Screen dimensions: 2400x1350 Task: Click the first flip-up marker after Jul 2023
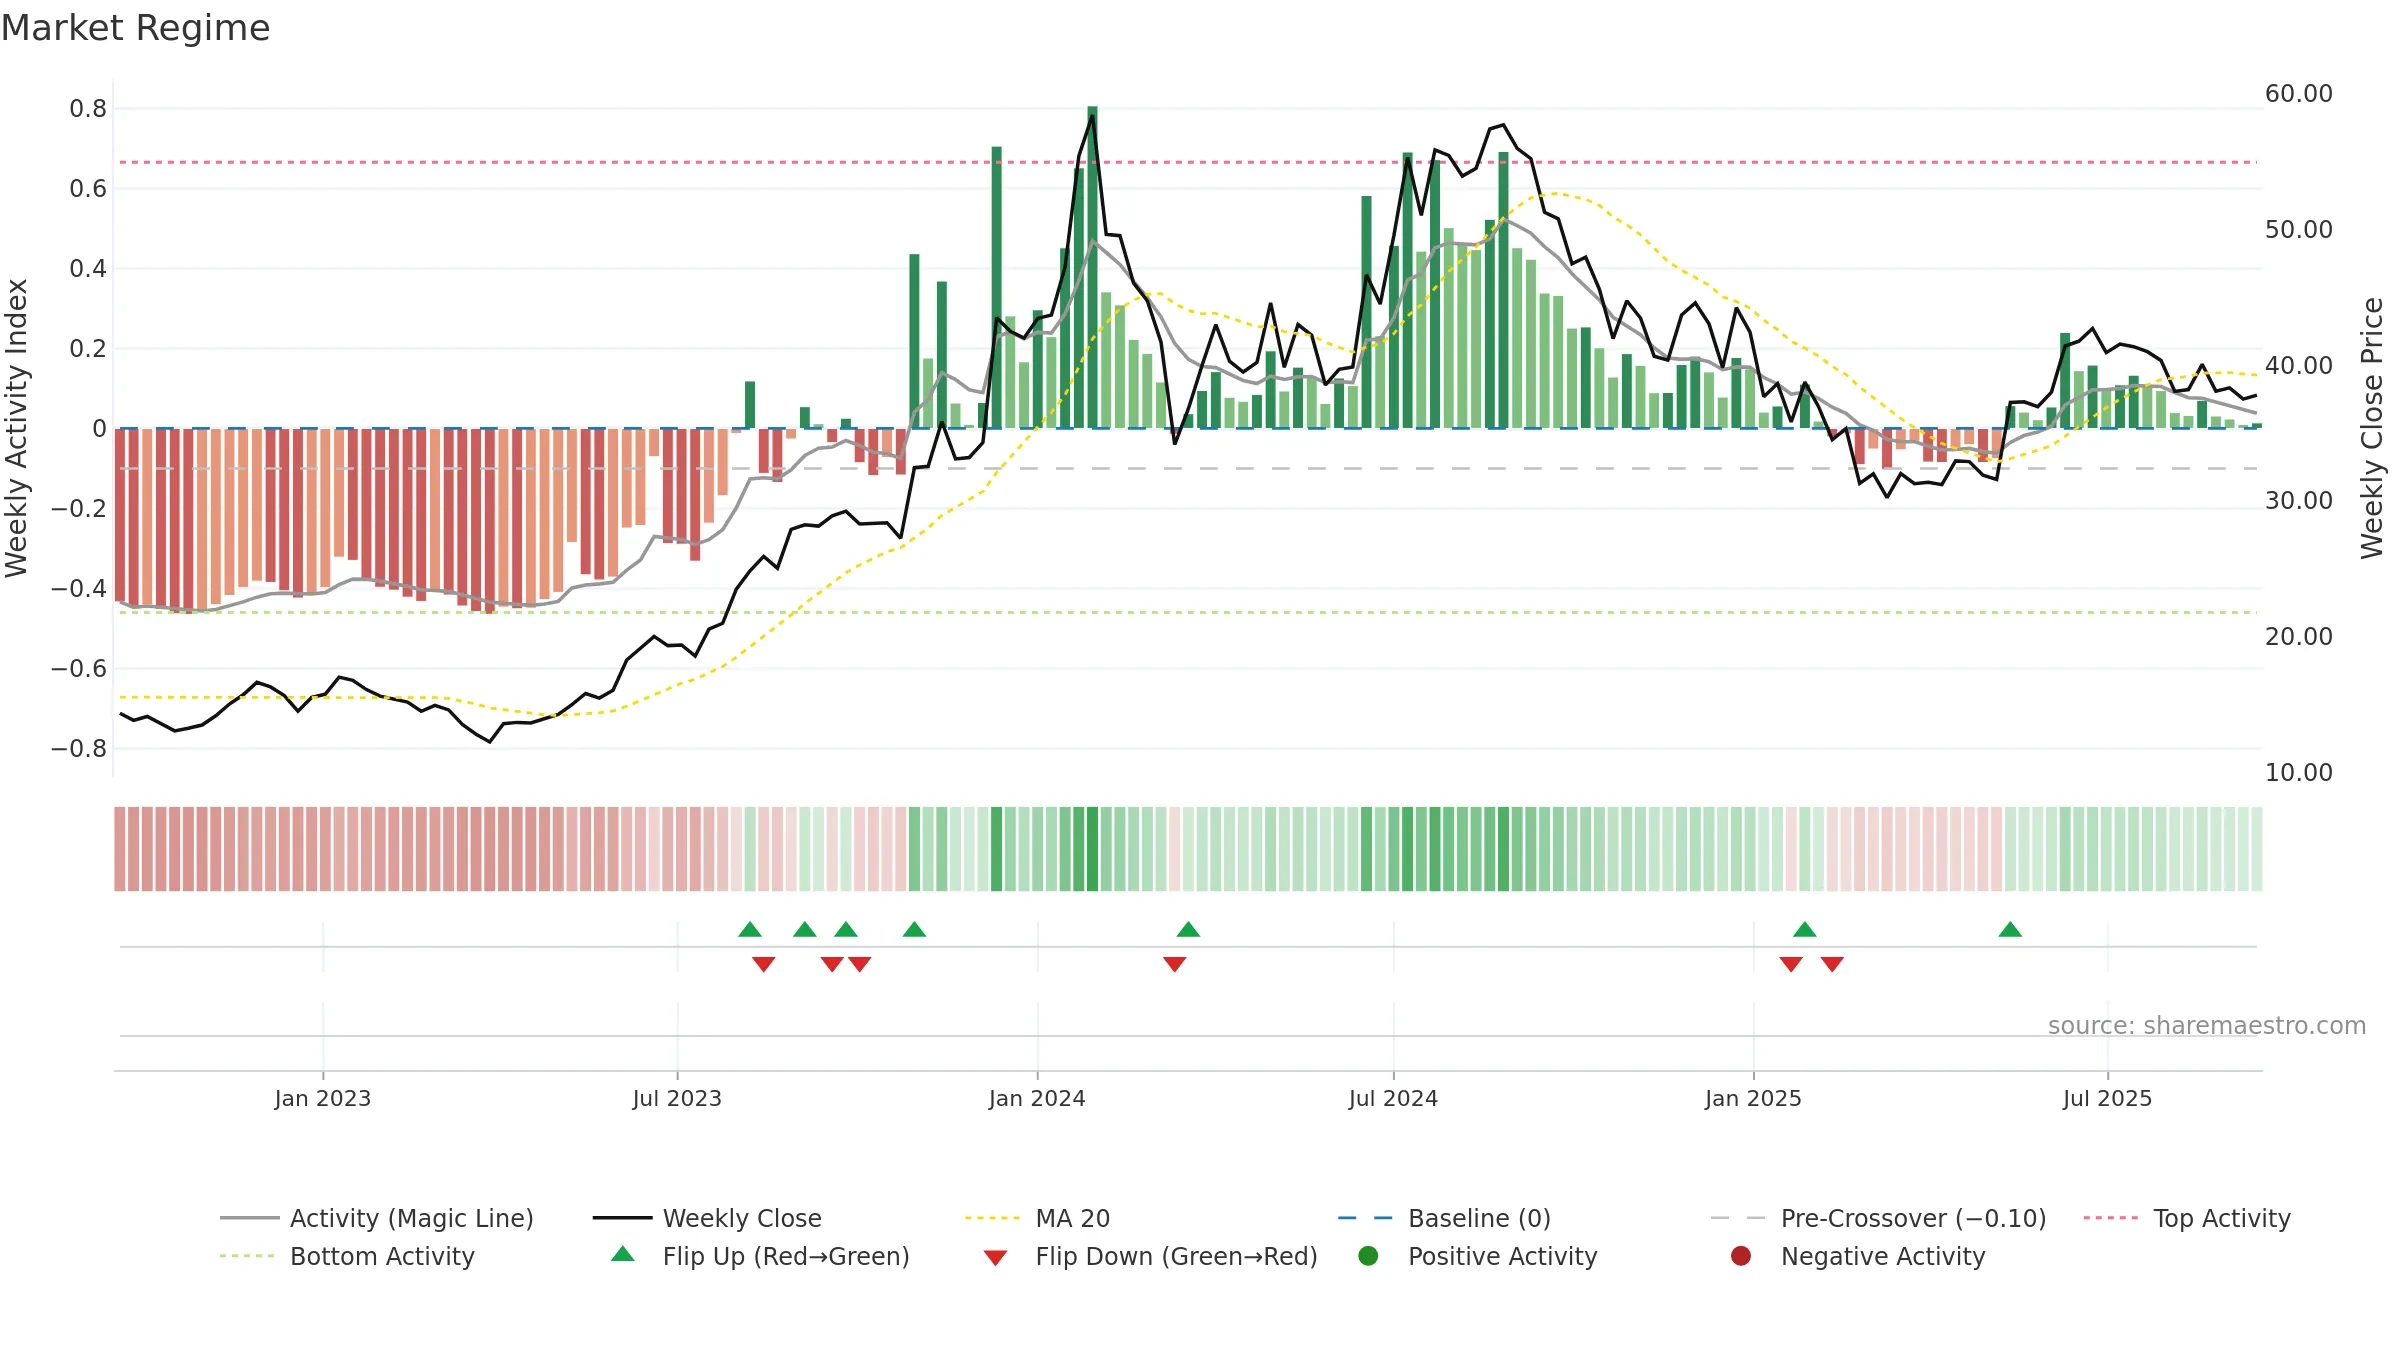tap(750, 929)
